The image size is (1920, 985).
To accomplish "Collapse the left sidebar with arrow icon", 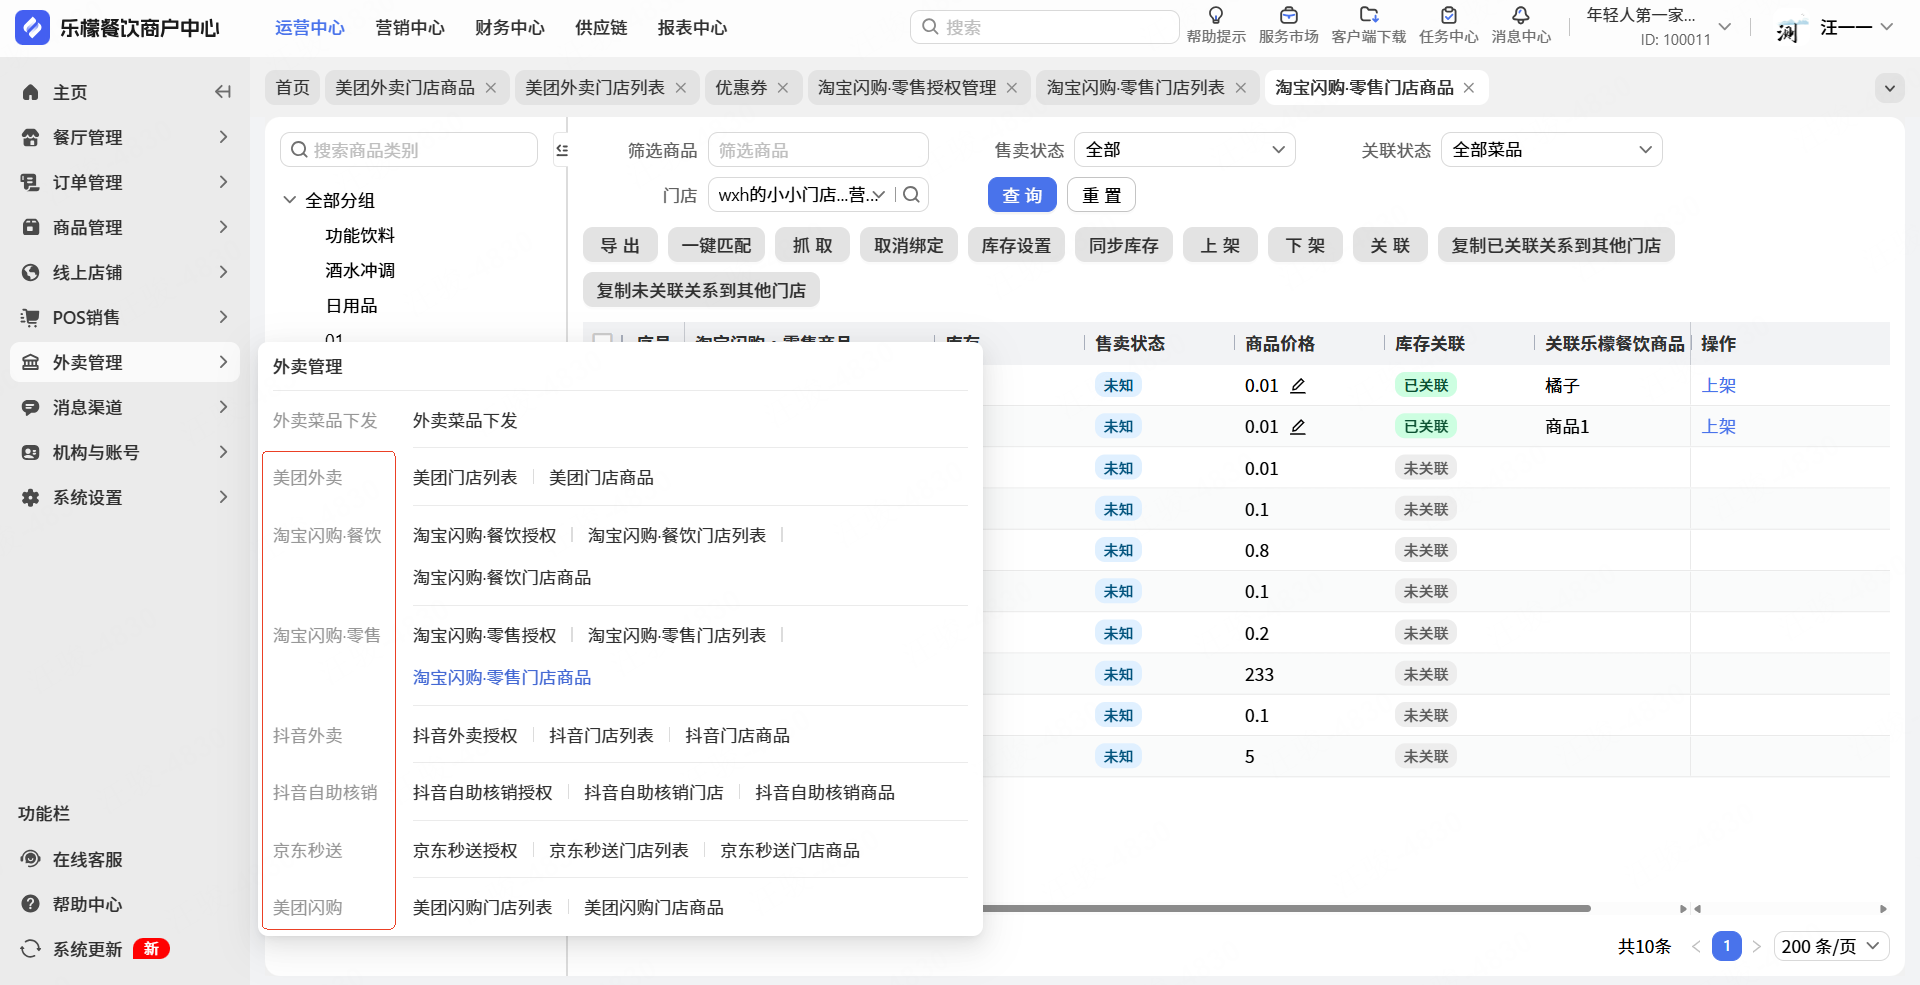I will [223, 92].
